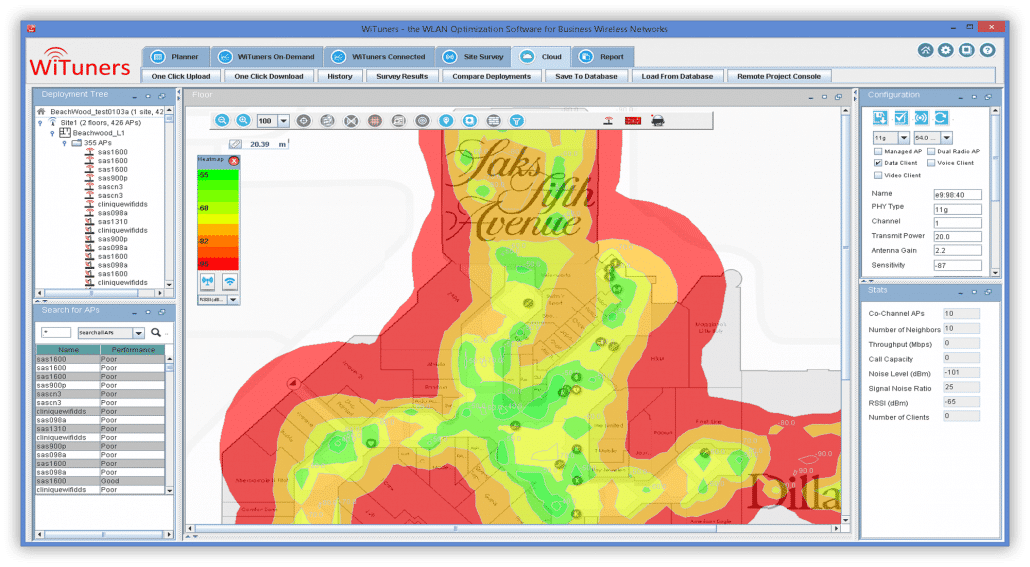Click the red access point antenna toolbar icon

click(608, 121)
